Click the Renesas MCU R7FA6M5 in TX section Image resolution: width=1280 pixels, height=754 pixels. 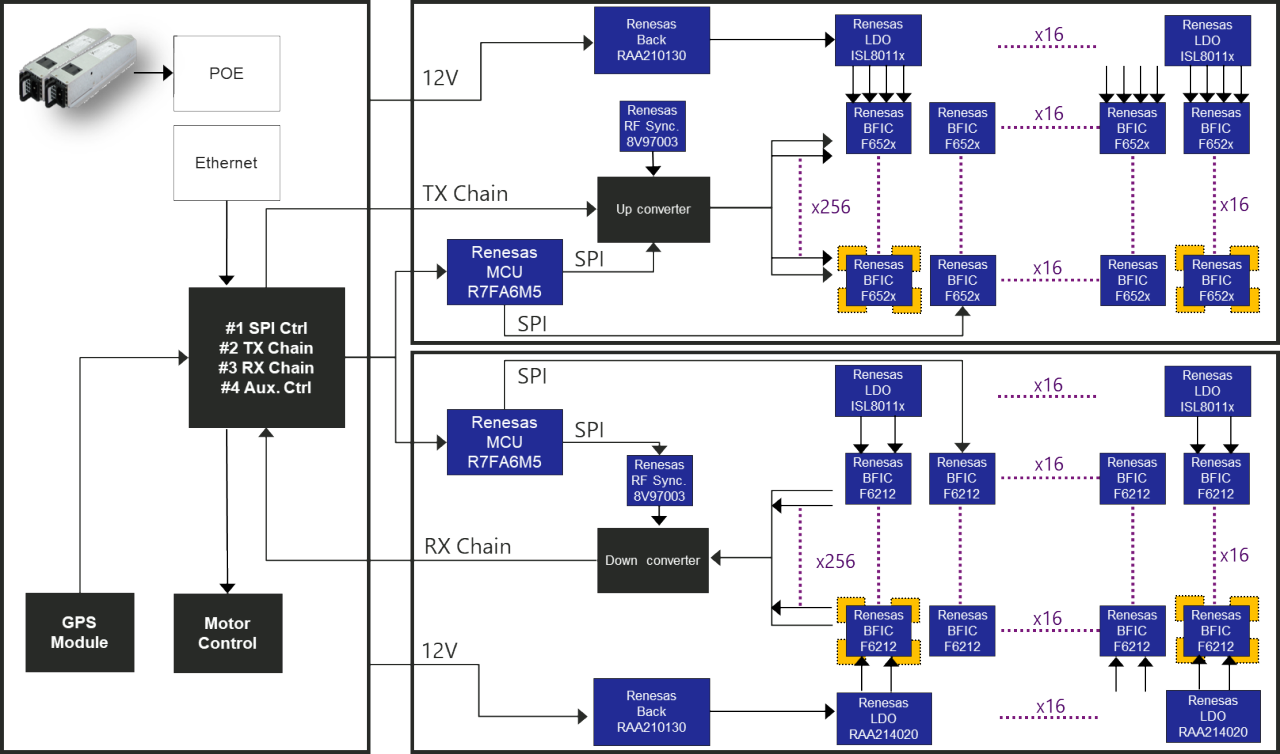click(x=504, y=272)
